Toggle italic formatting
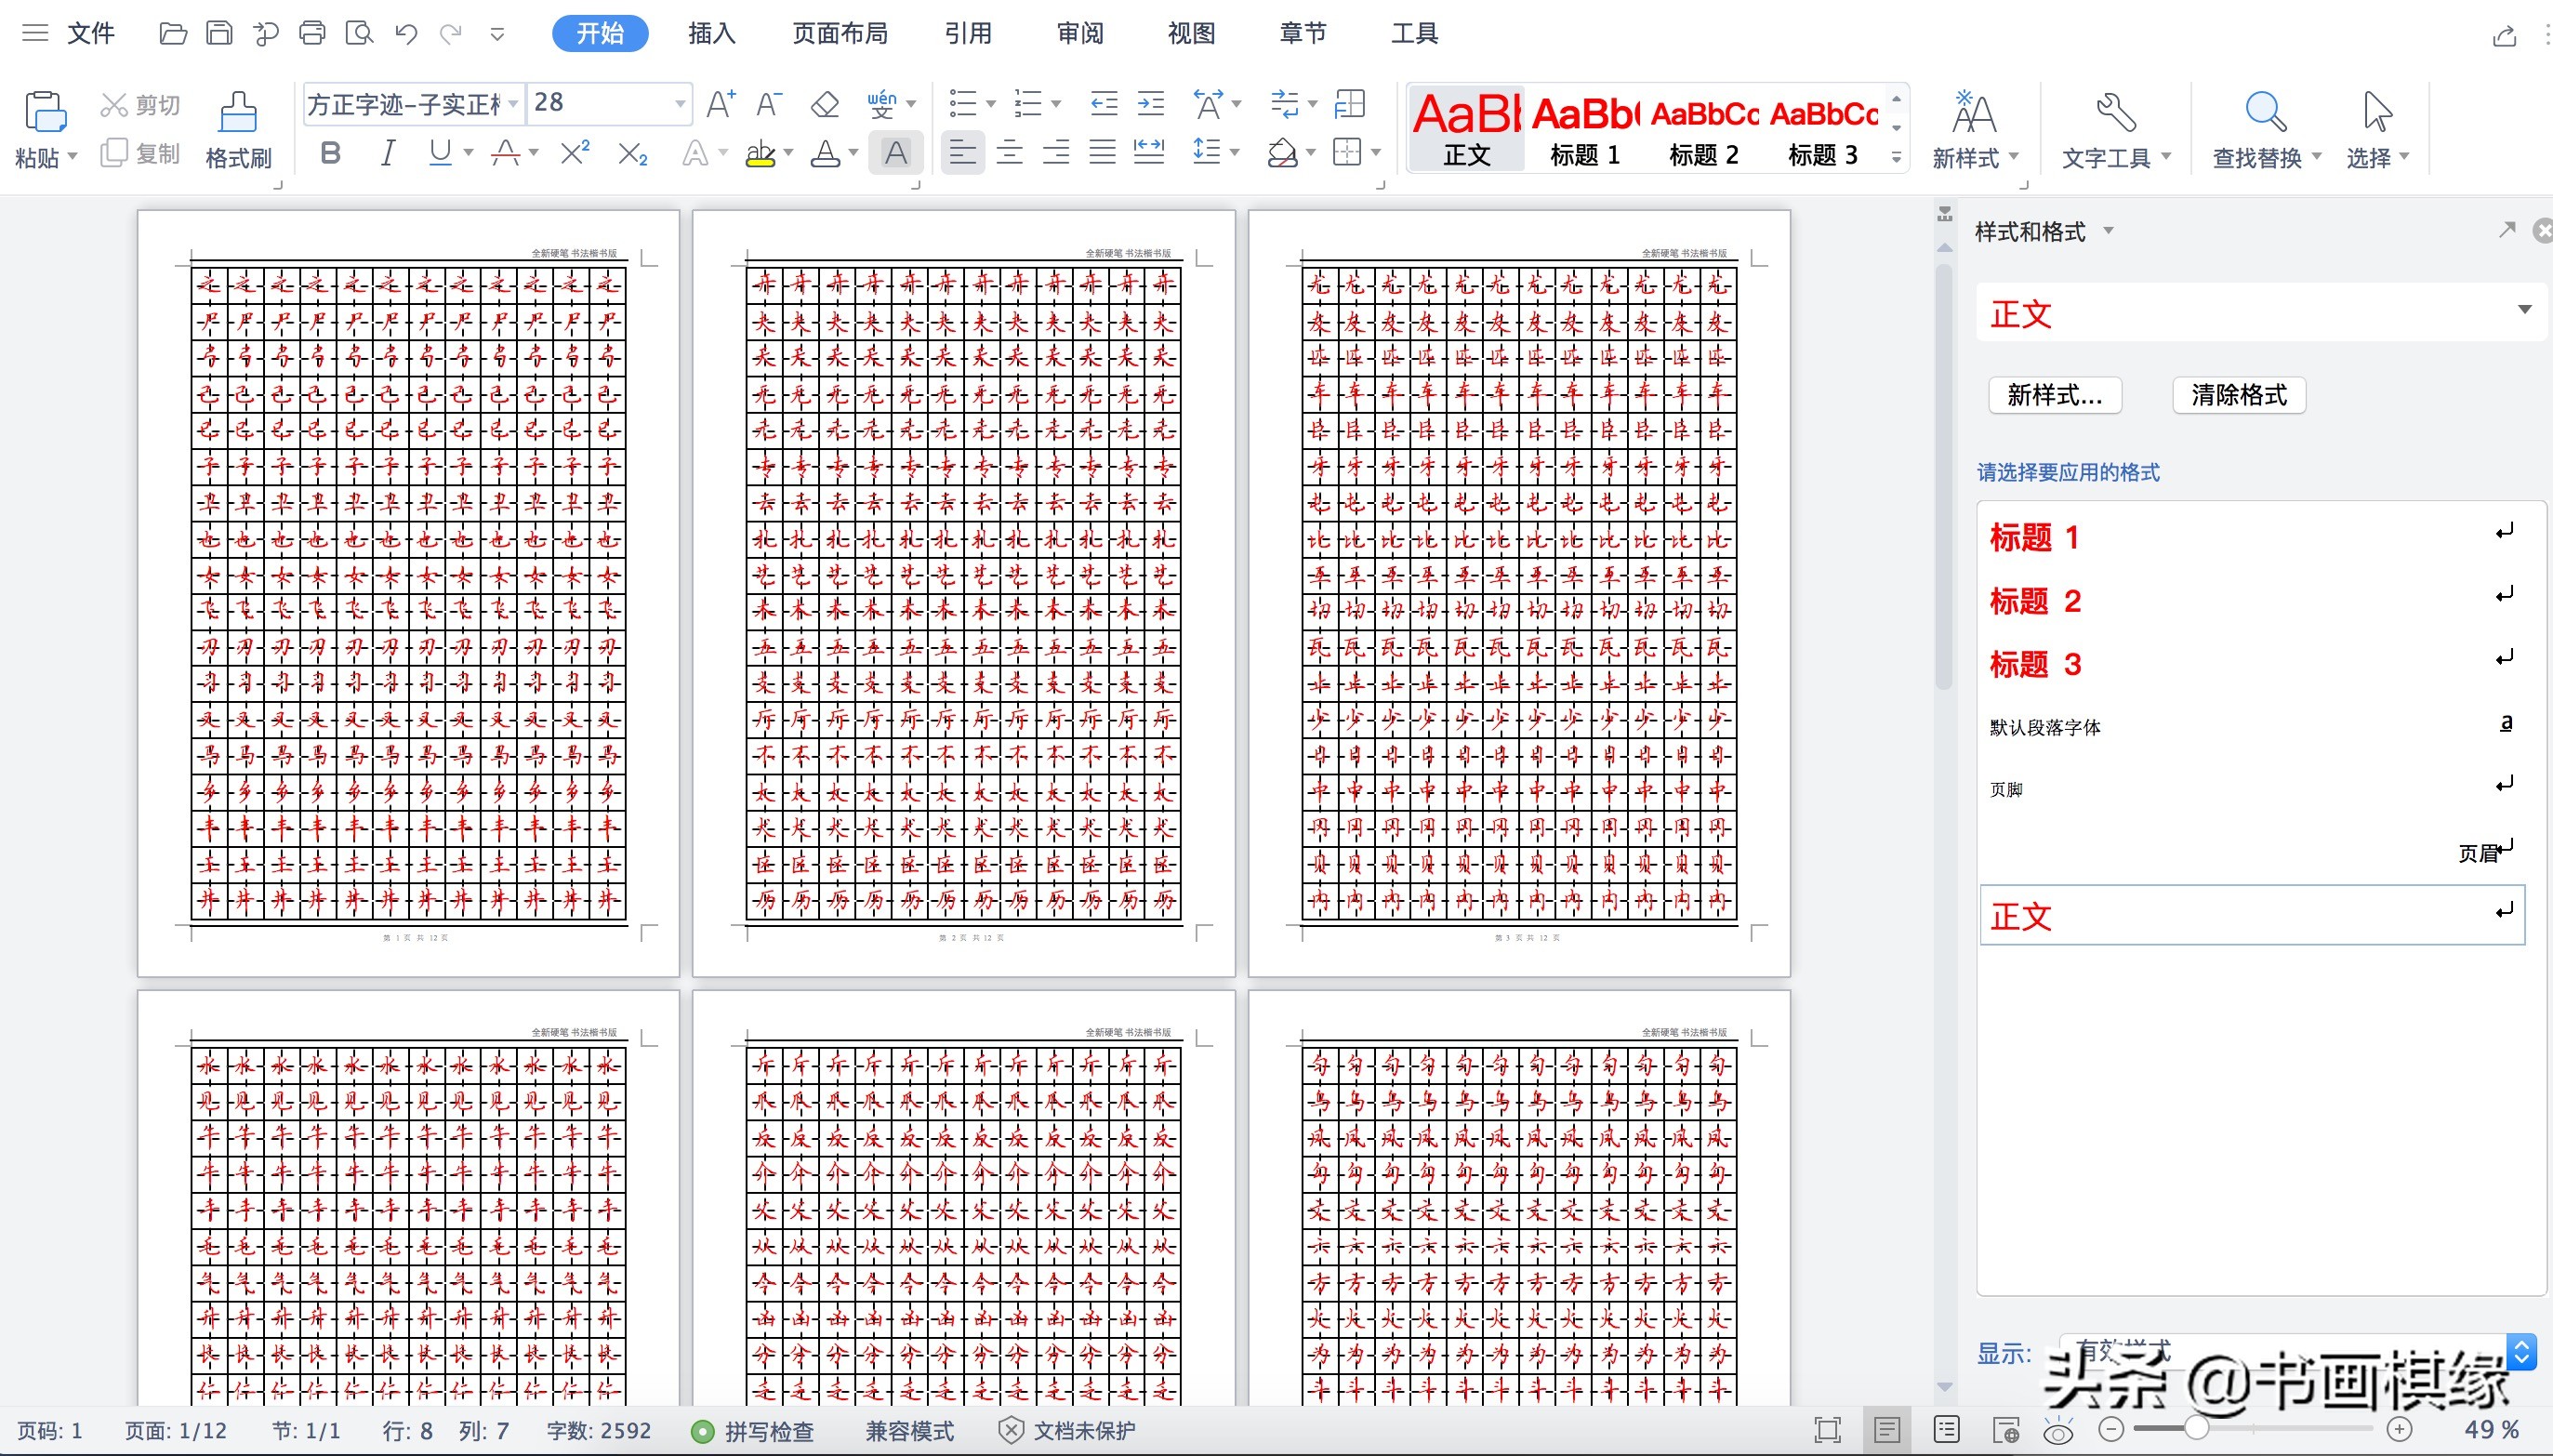 (x=388, y=153)
